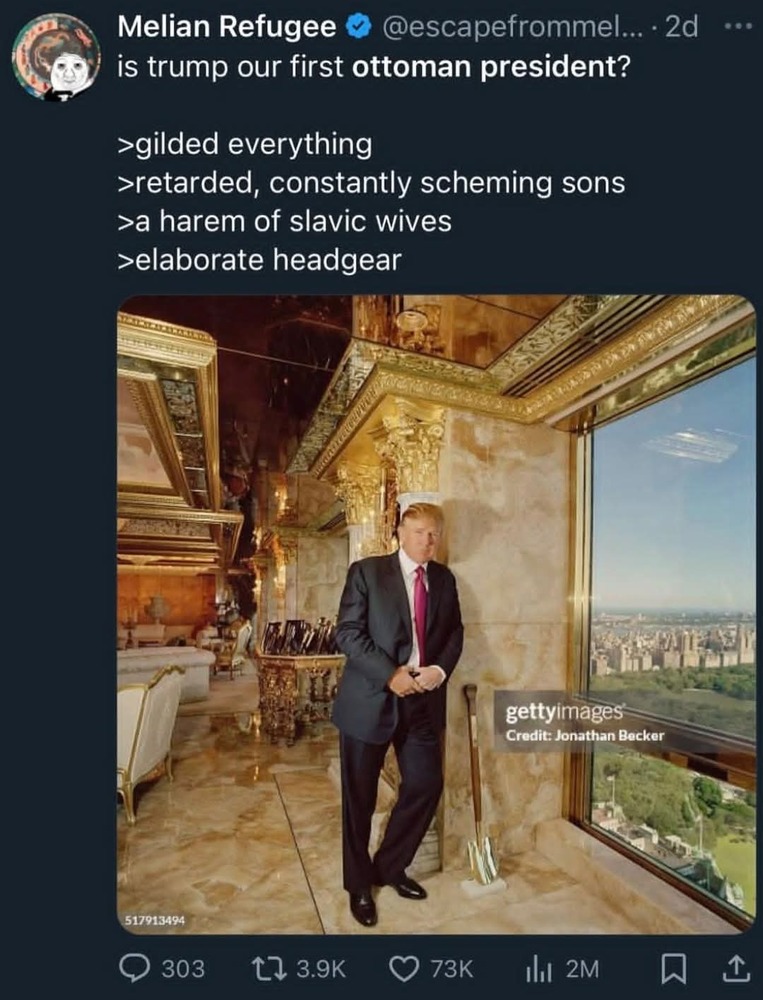Like the post with the heart icon
The height and width of the screenshot is (1000, 763).
405,967
